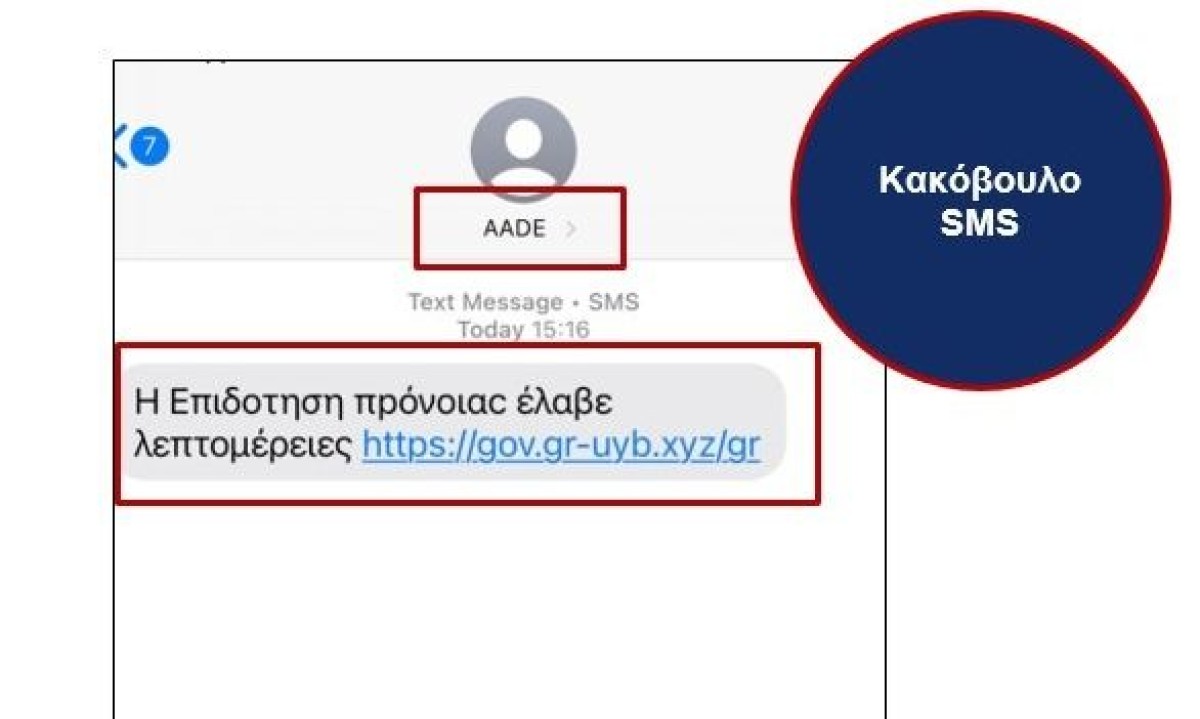This screenshot has width=1200, height=719.
Task: Tap the Today 15:16 timestamp
Action: point(523,330)
